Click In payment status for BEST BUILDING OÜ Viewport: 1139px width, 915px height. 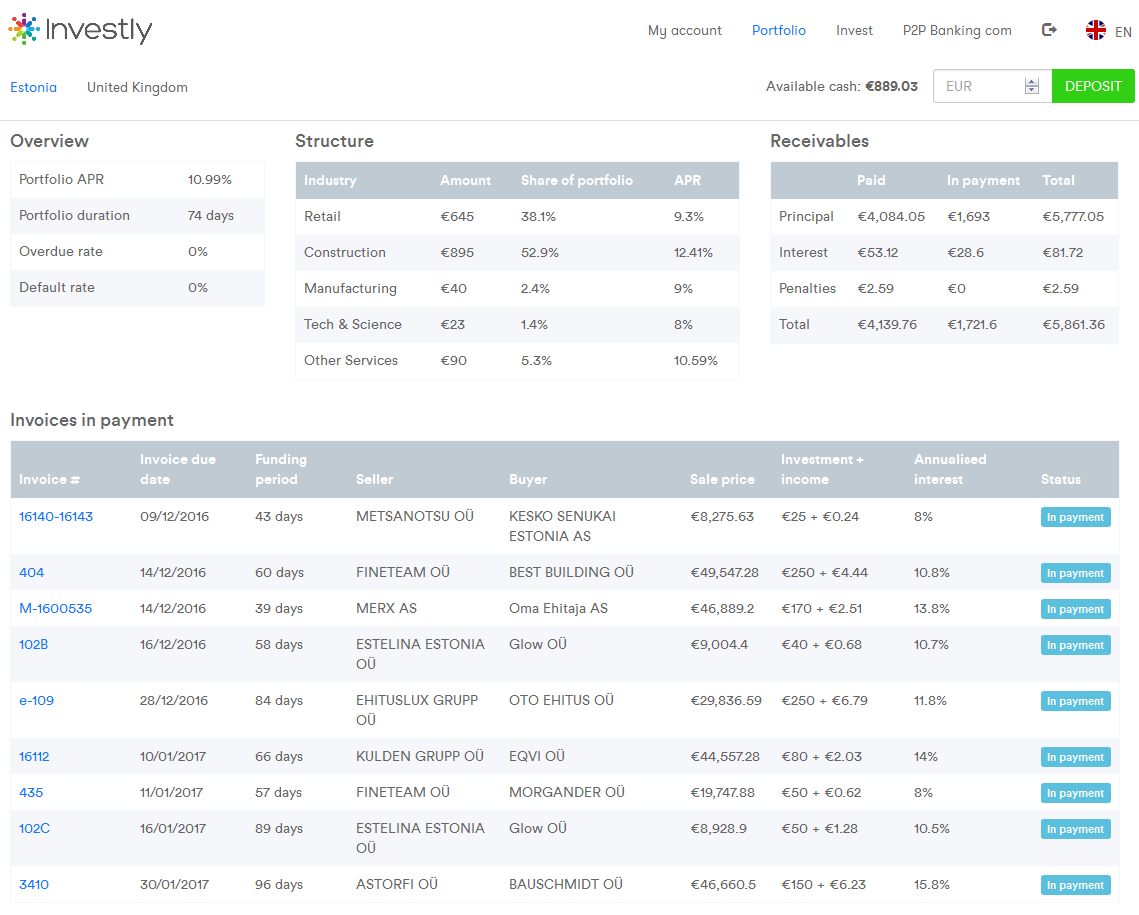point(1075,573)
